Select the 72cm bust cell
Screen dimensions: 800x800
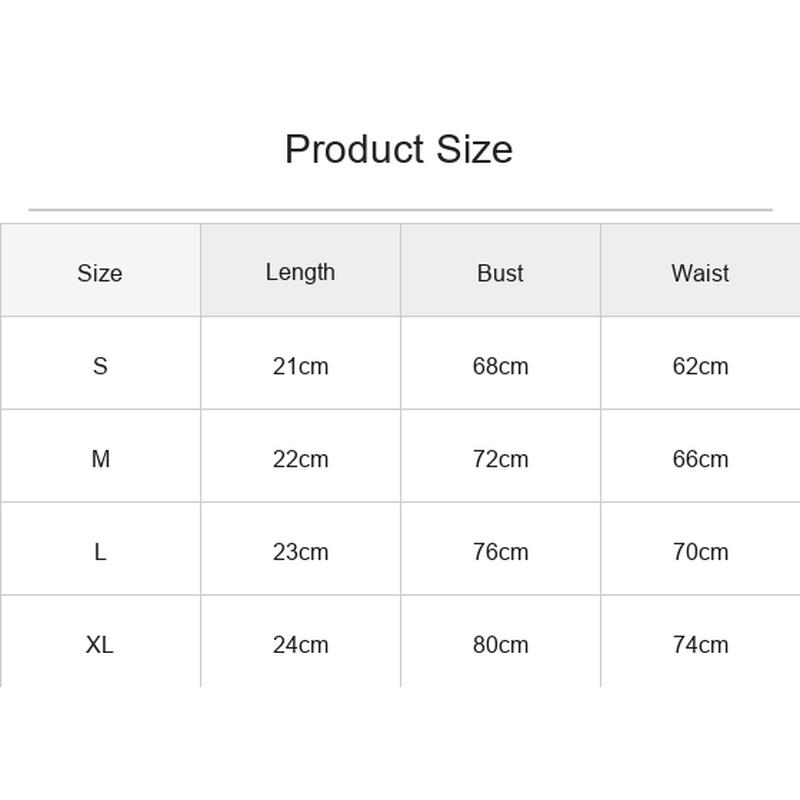pyautogui.click(x=501, y=459)
